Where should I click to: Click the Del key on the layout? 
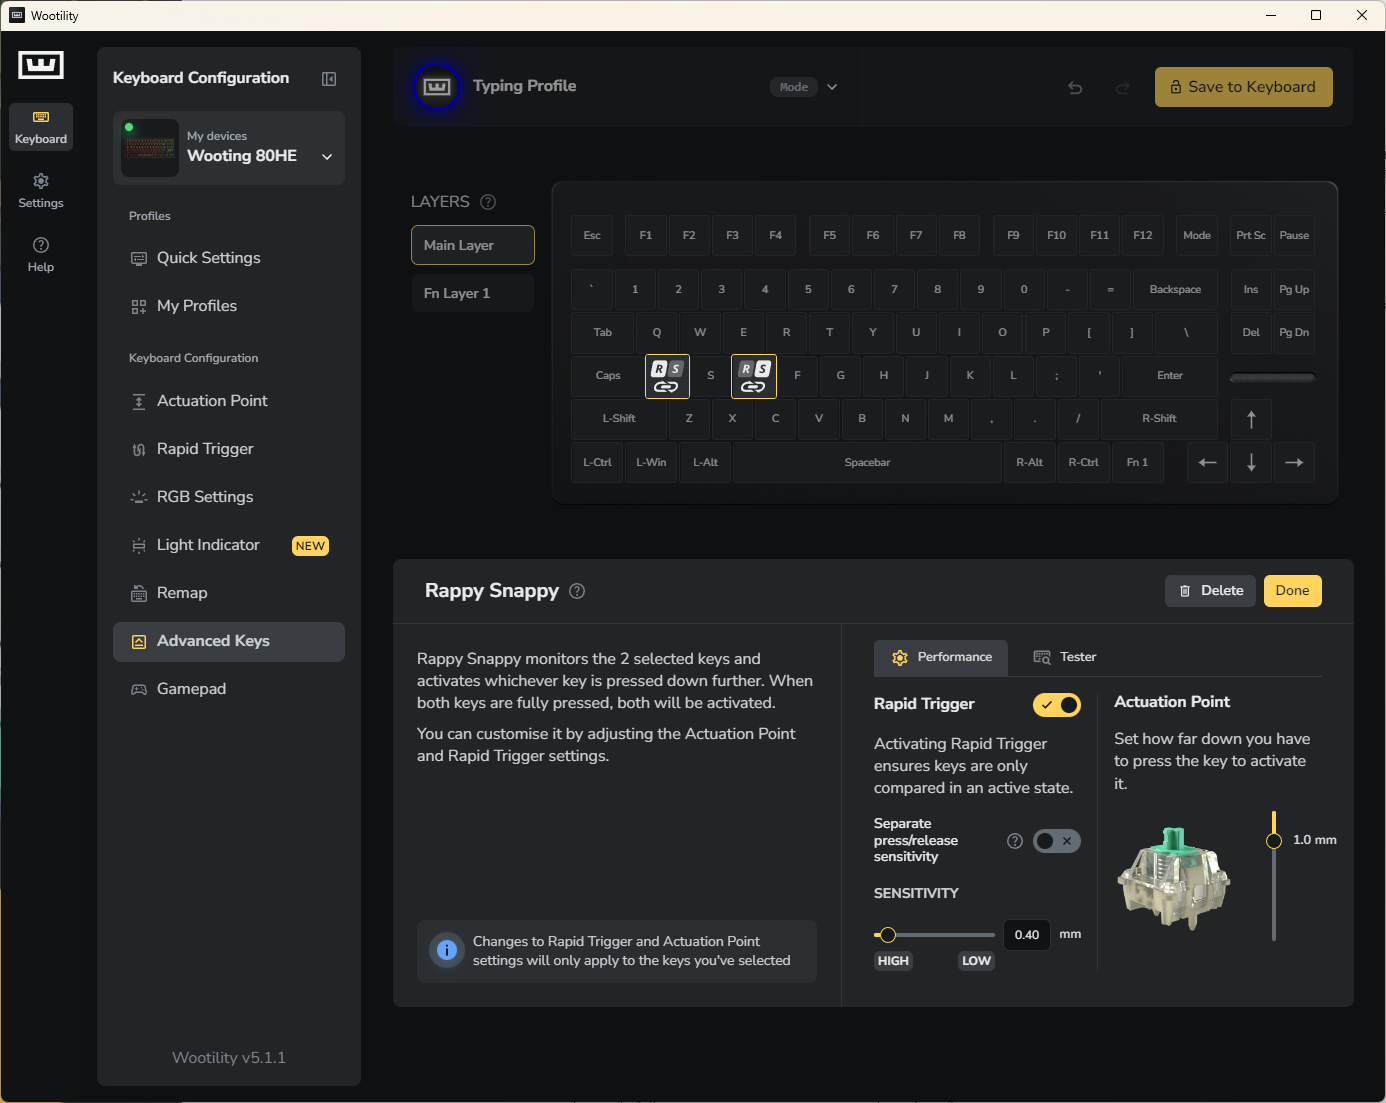click(x=1251, y=333)
